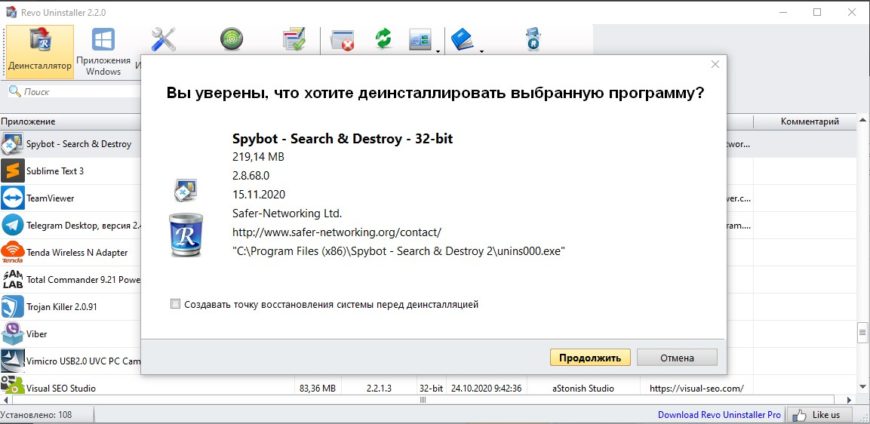Click the https://visual-seo.com/ cell
Viewport: 870px width, 424px height.
pos(696,388)
